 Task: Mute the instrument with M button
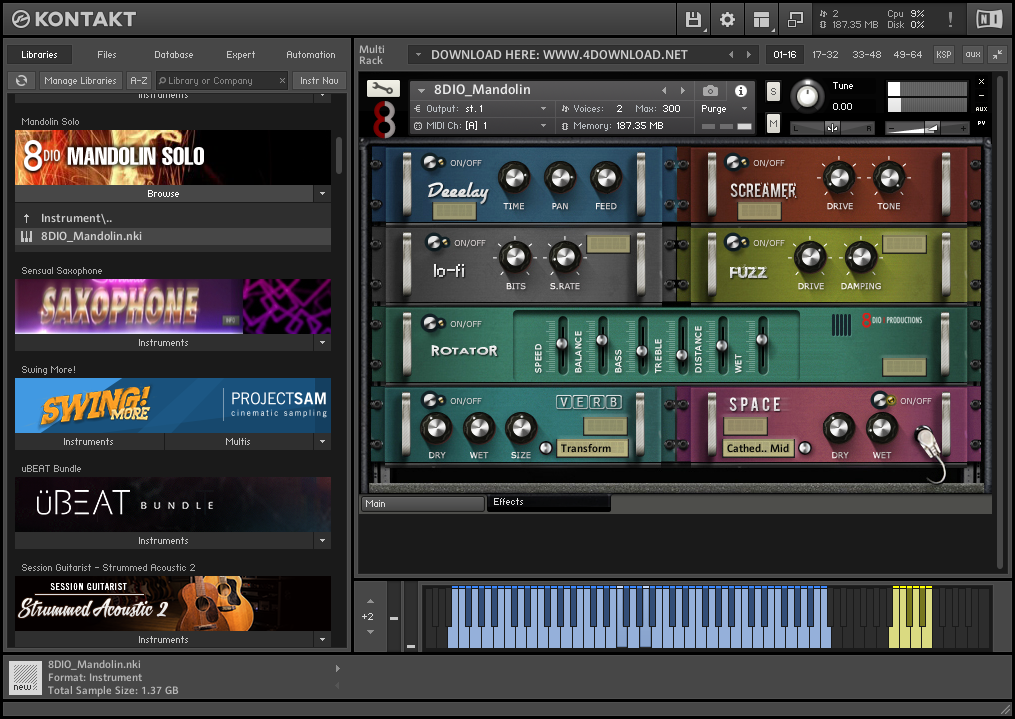773,123
